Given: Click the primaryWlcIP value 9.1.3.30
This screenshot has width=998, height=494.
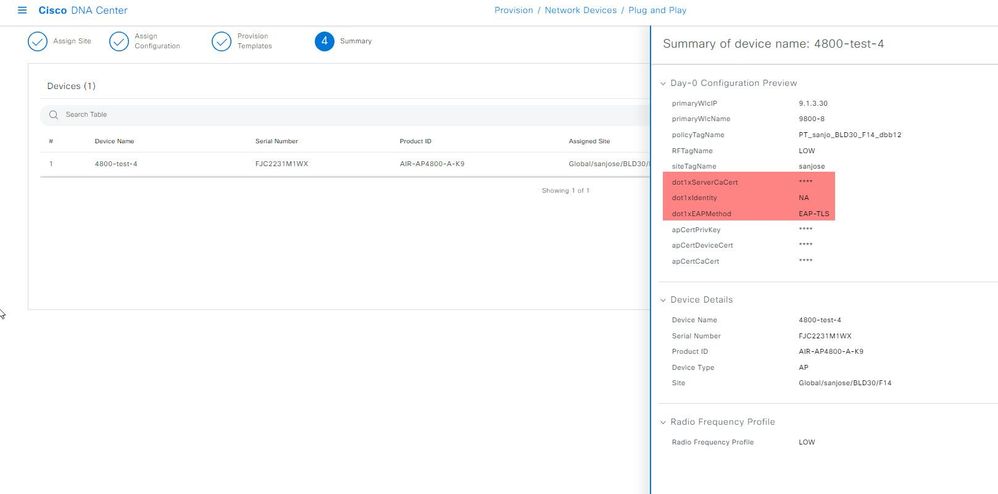Looking at the screenshot, I should (813, 103).
